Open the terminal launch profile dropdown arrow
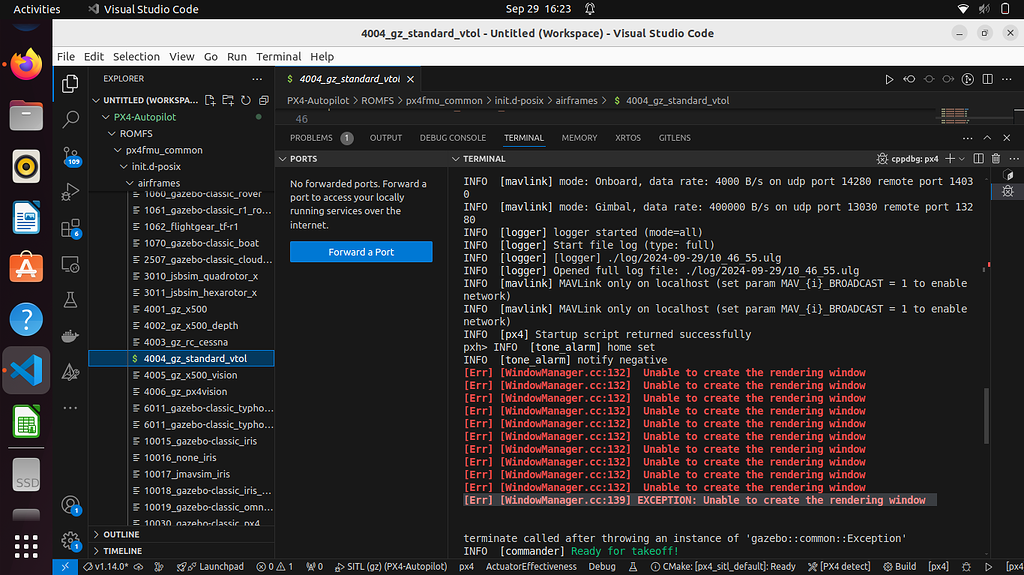The width and height of the screenshot is (1024, 575). coord(962,159)
